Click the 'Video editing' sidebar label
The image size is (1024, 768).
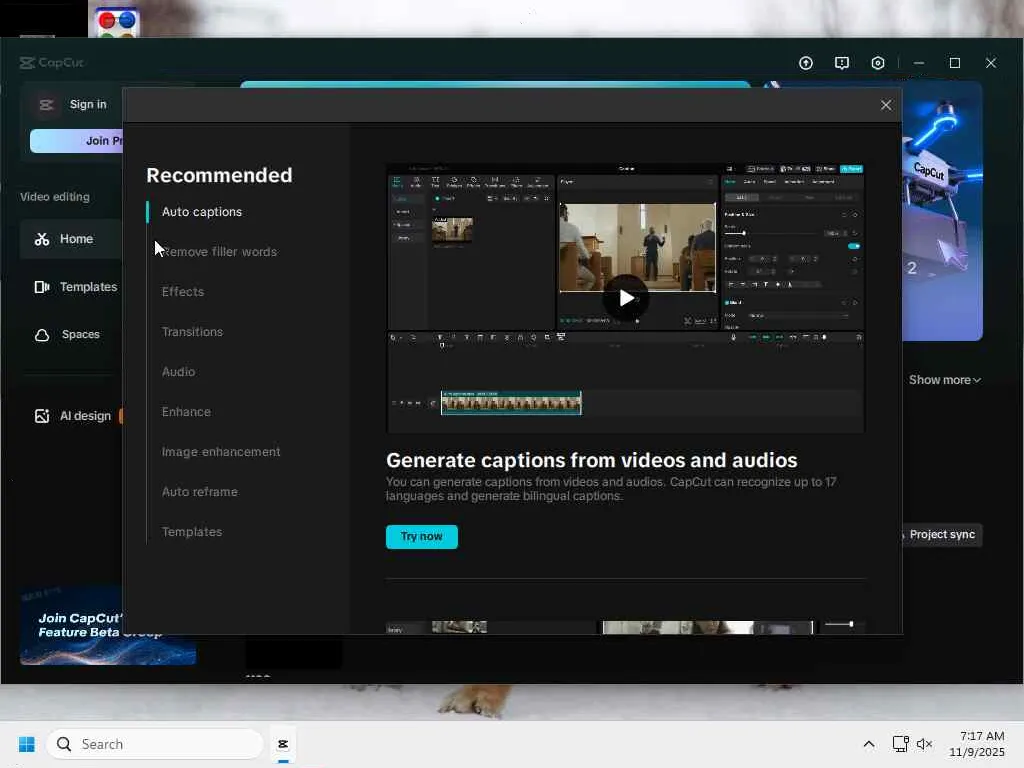[x=55, y=197]
